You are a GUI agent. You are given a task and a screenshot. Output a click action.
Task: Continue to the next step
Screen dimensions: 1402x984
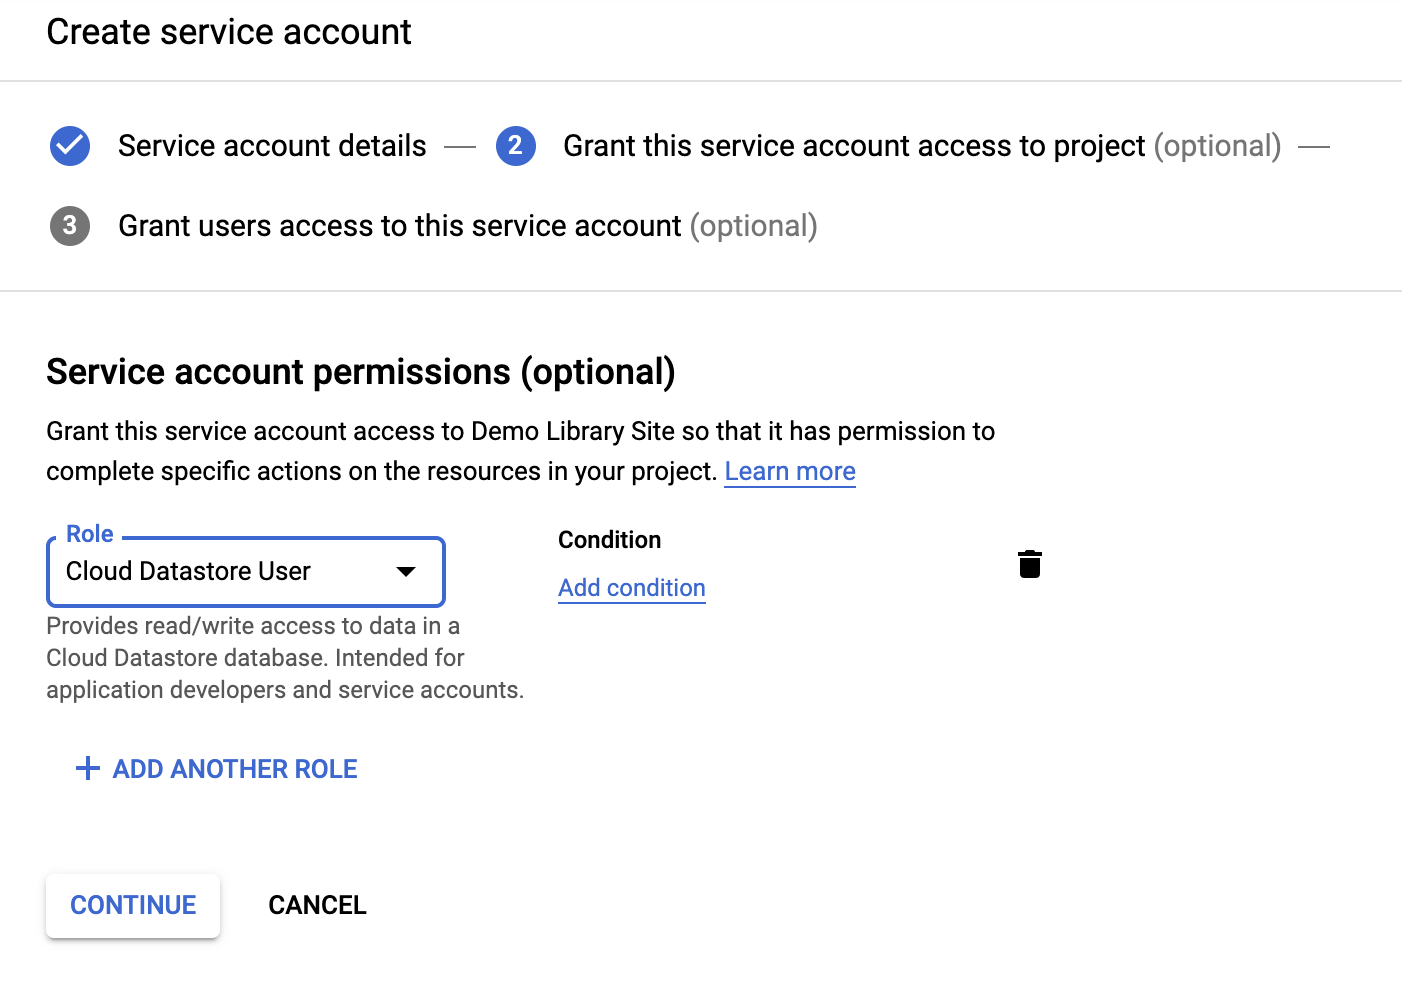click(x=133, y=906)
